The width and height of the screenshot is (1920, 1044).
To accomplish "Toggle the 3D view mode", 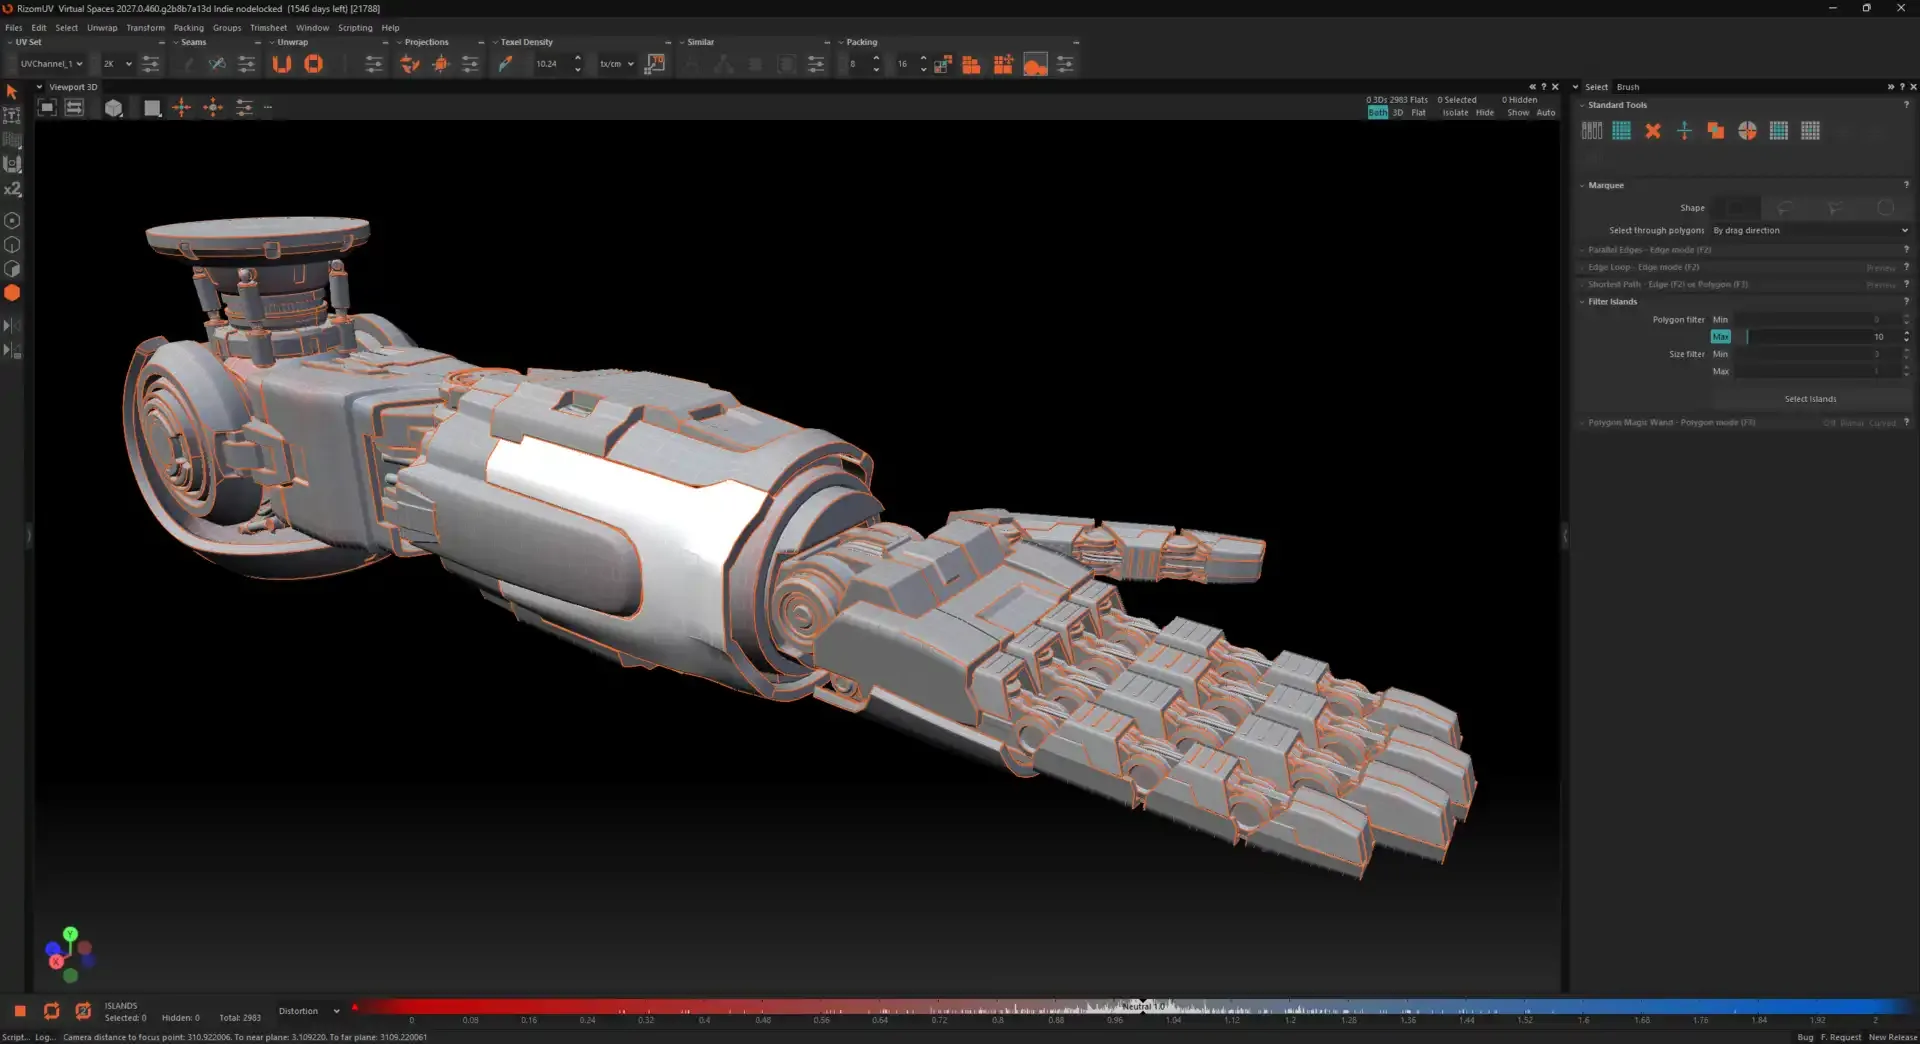I will (x=1398, y=113).
